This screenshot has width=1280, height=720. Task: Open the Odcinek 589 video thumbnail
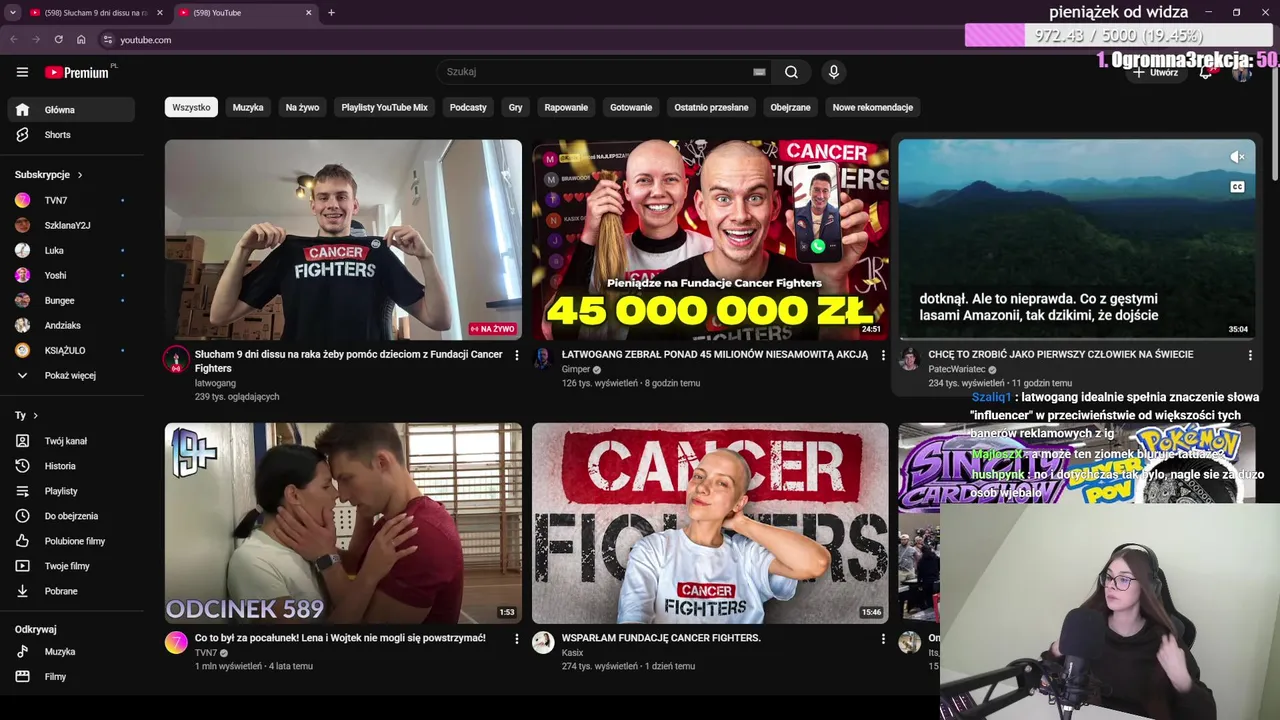click(343, 523)
